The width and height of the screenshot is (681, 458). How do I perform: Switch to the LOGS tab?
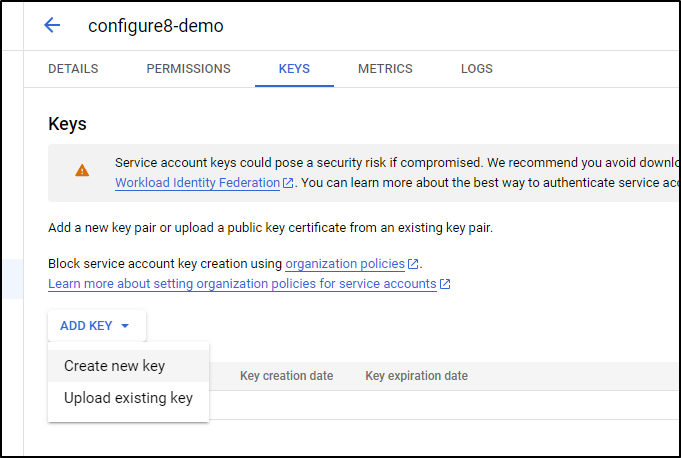[477, 69]
